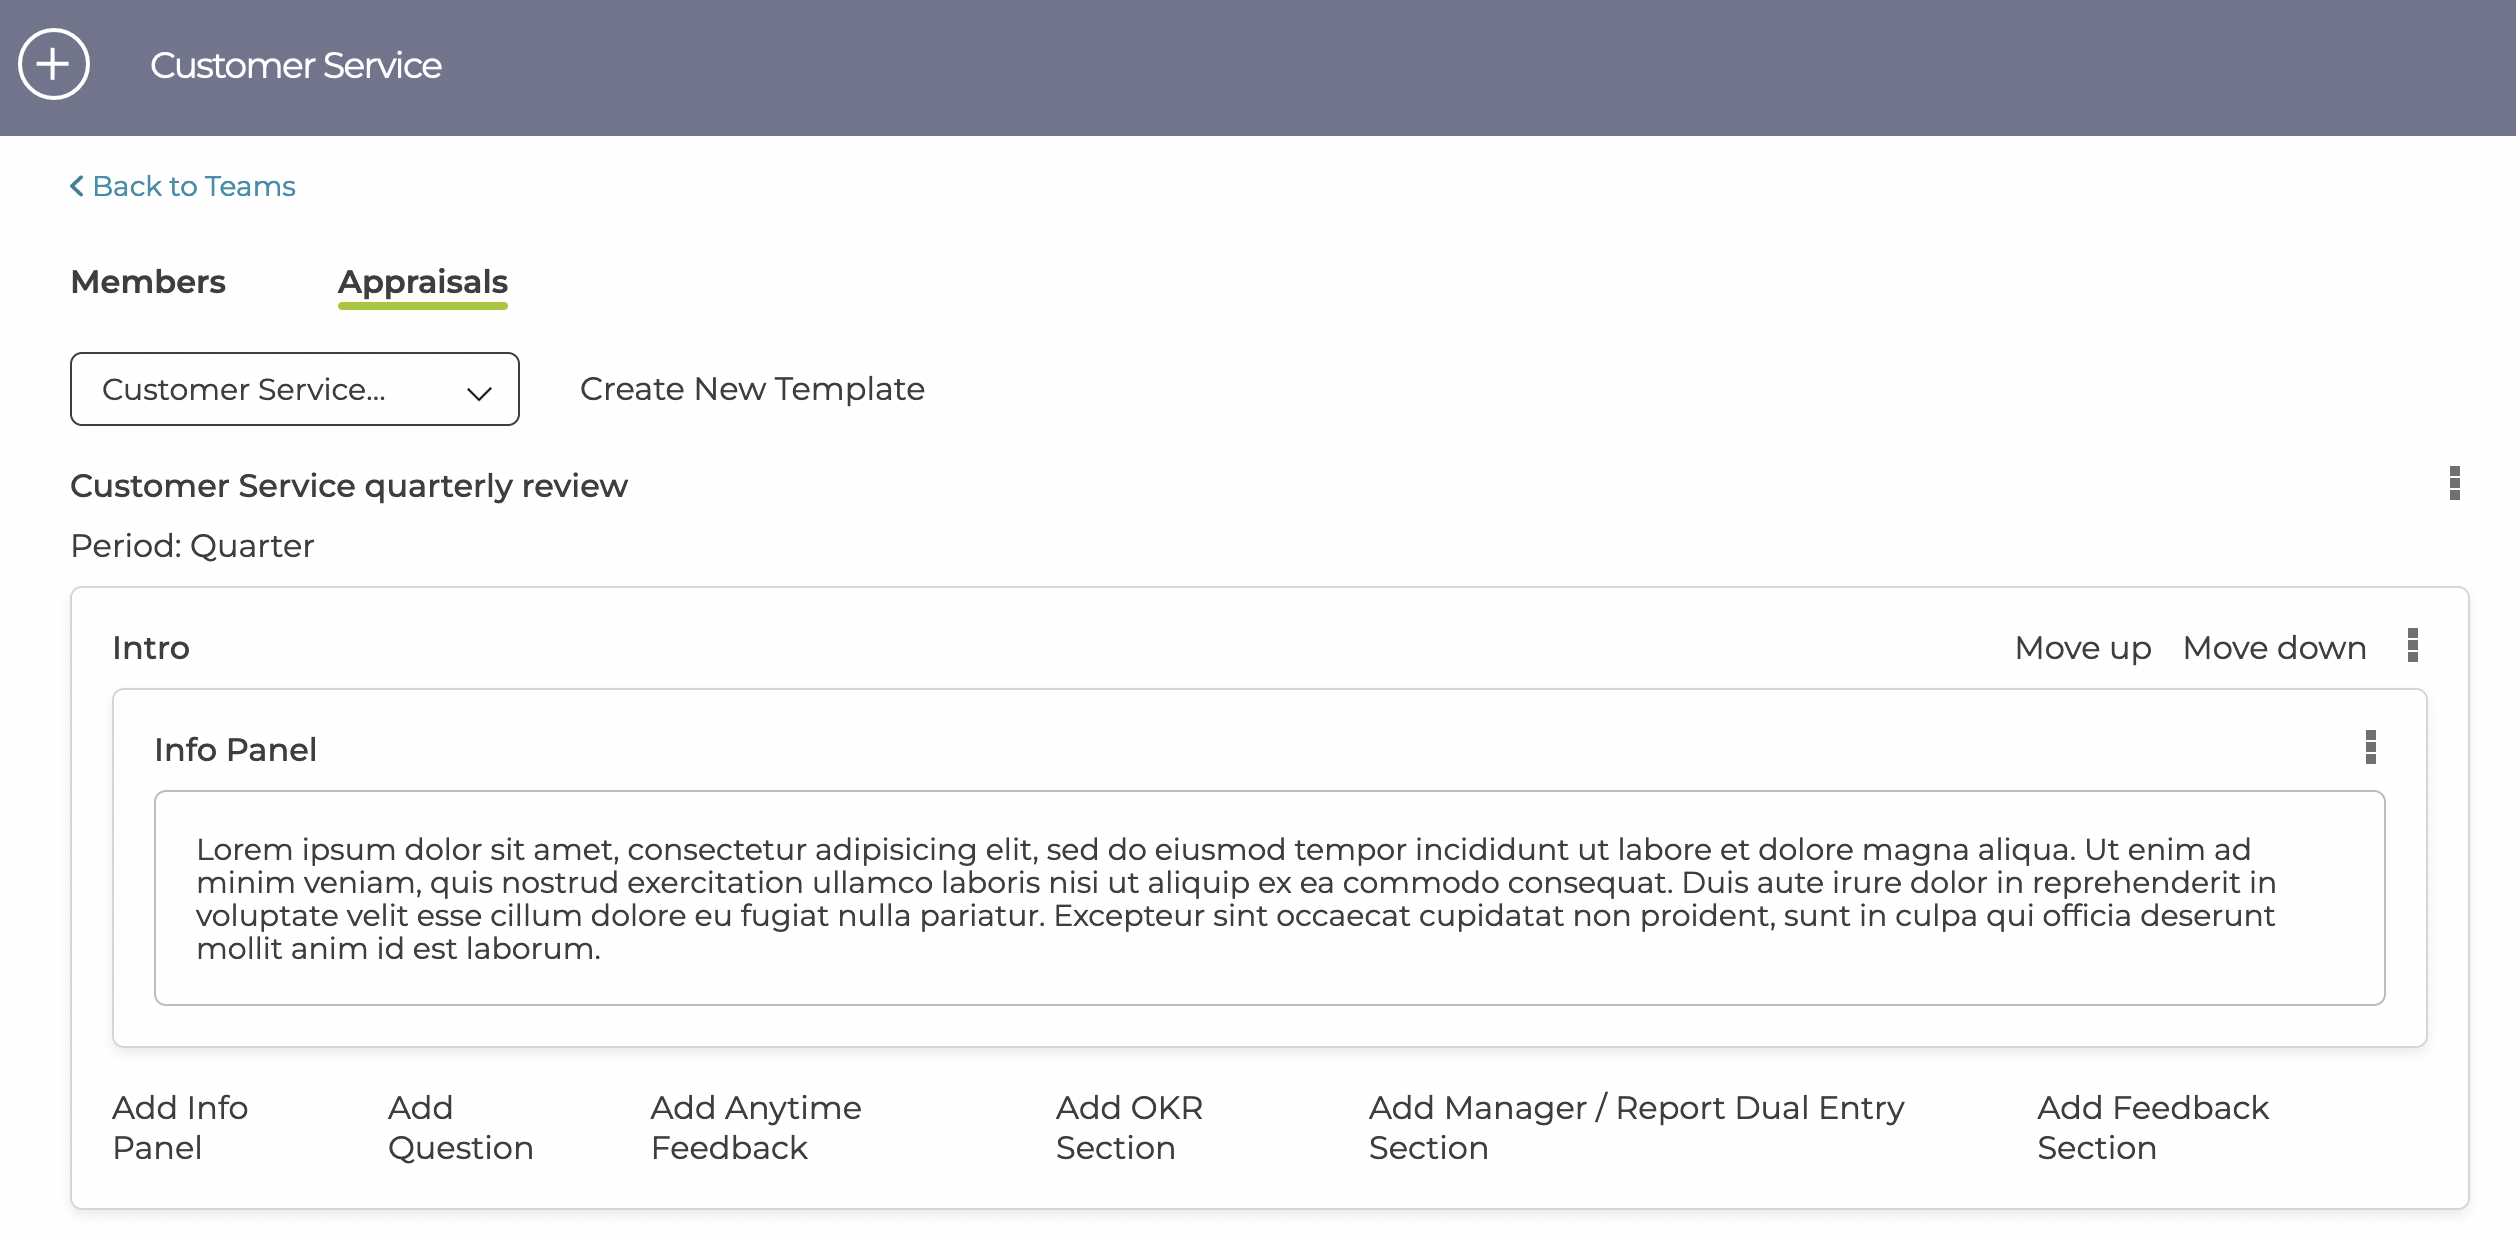
Task: Go Back to Teams
Action: [x=183, y=186]
